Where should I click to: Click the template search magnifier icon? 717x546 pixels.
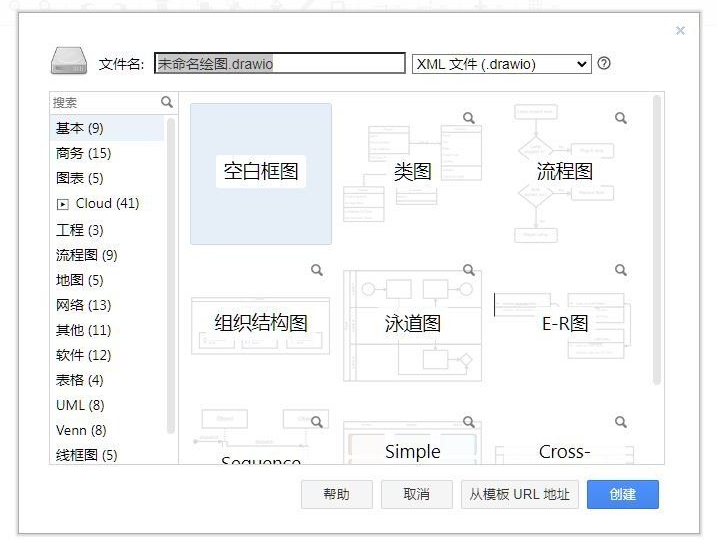tap(167, 102)
